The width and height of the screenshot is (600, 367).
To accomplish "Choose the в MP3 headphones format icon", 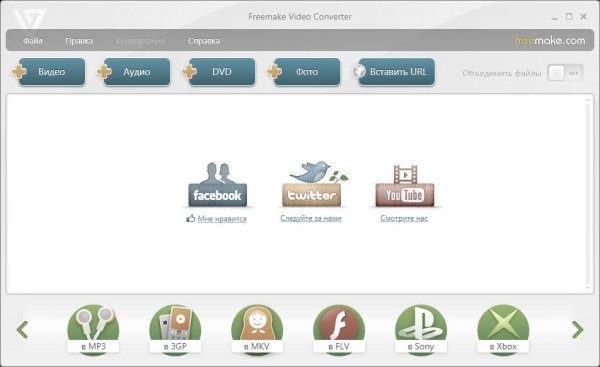I will pos(93,330).
